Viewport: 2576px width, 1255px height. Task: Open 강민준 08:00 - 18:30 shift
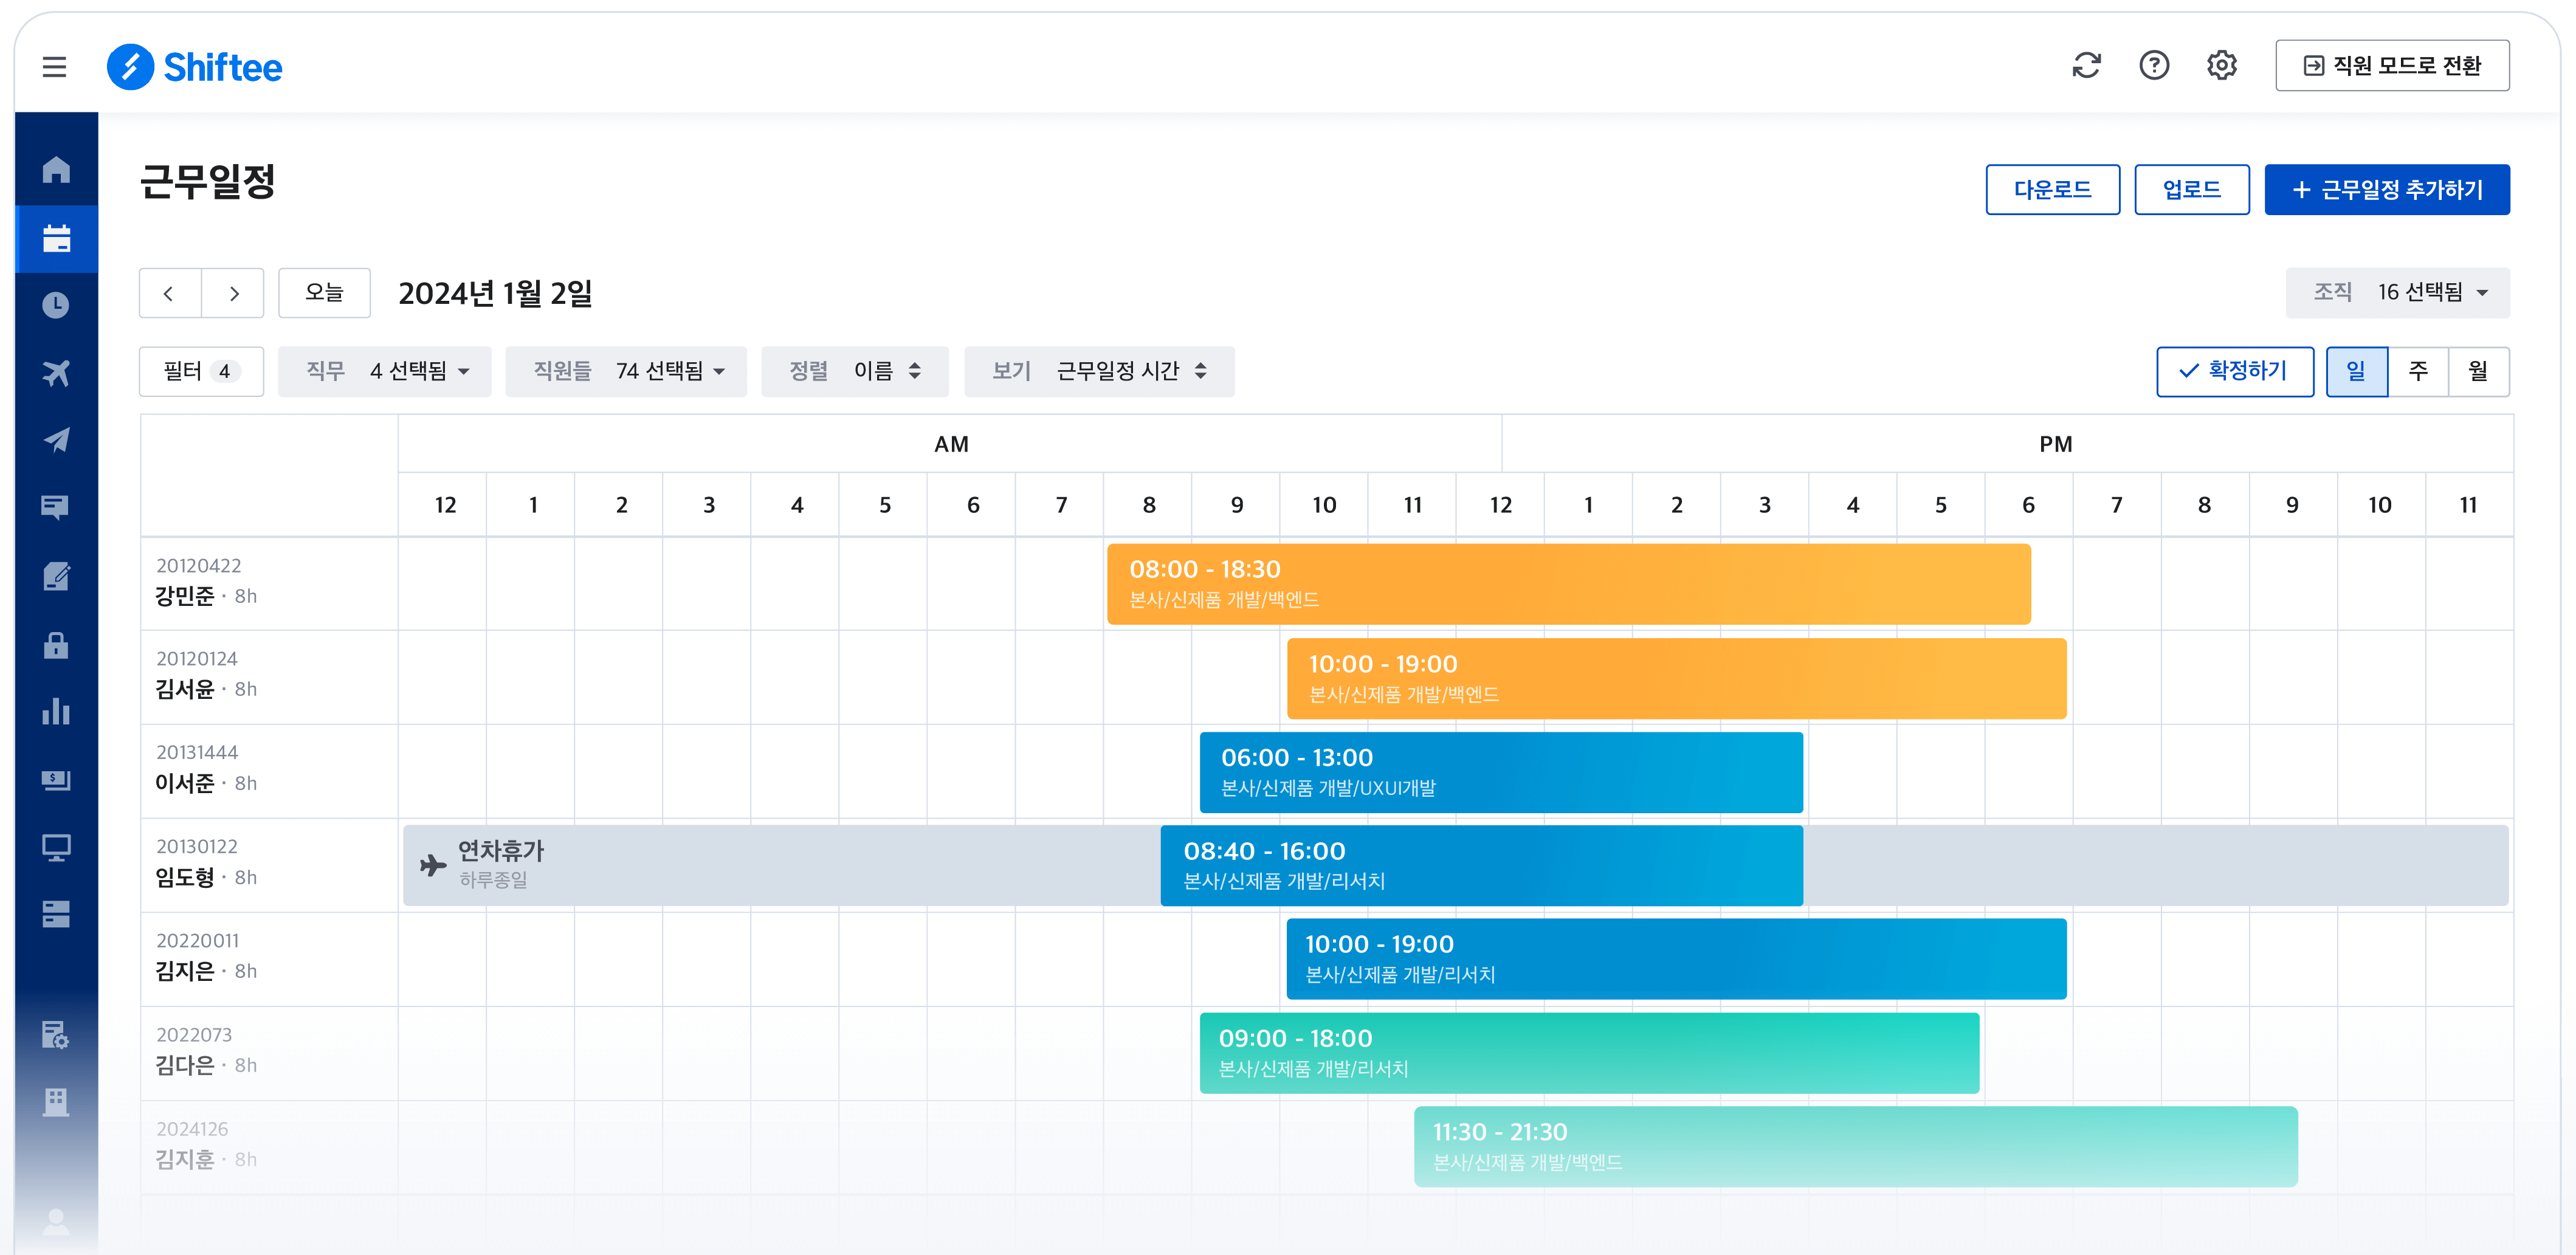pos(1568,584)
